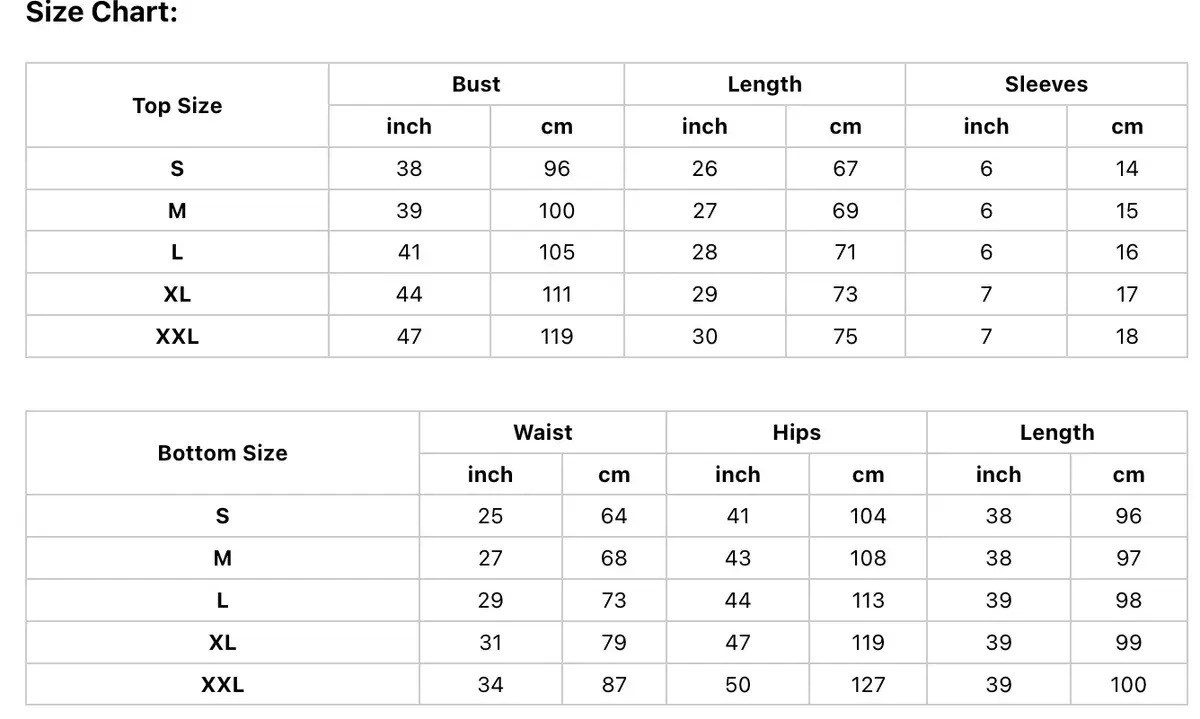Click the "Size Chart:" heading text
Screen dimensions: 1200x719
coord(101,13)
